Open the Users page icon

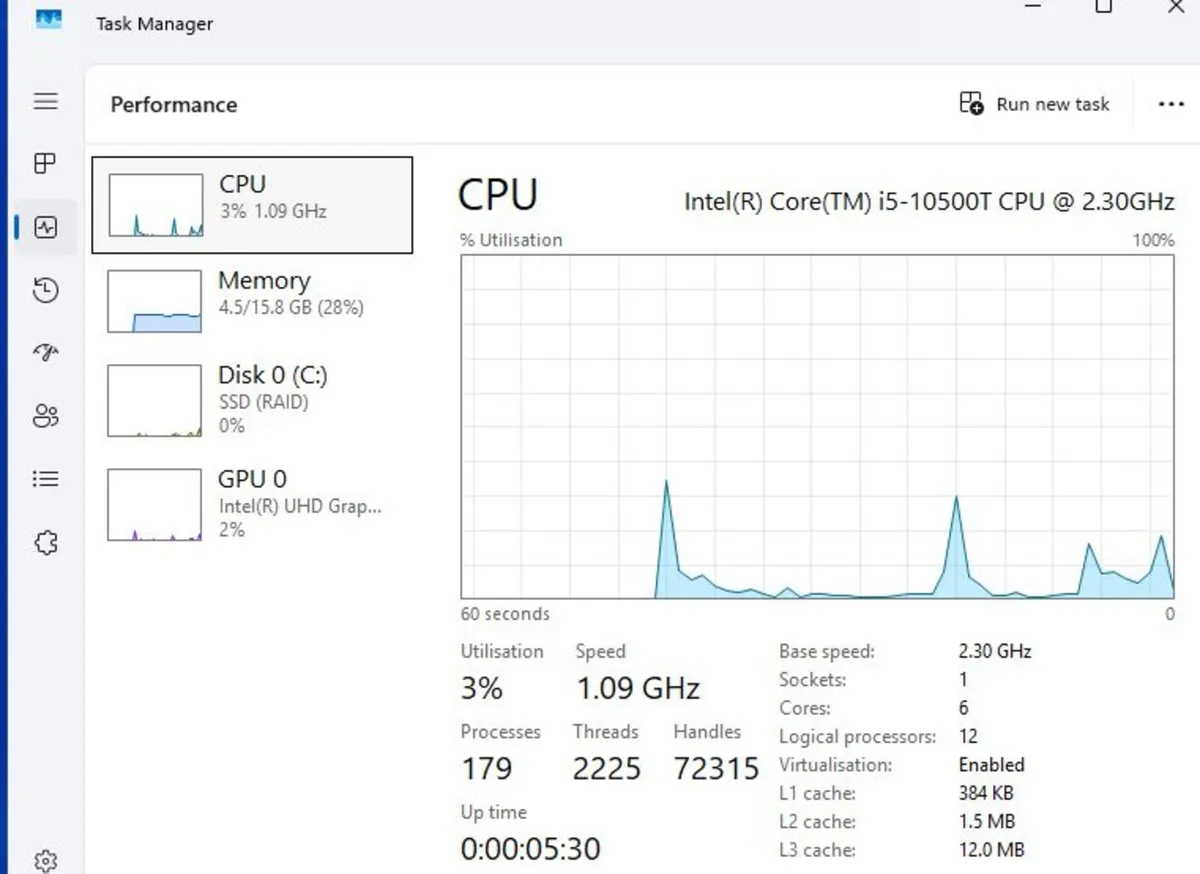tap(45, 416)
